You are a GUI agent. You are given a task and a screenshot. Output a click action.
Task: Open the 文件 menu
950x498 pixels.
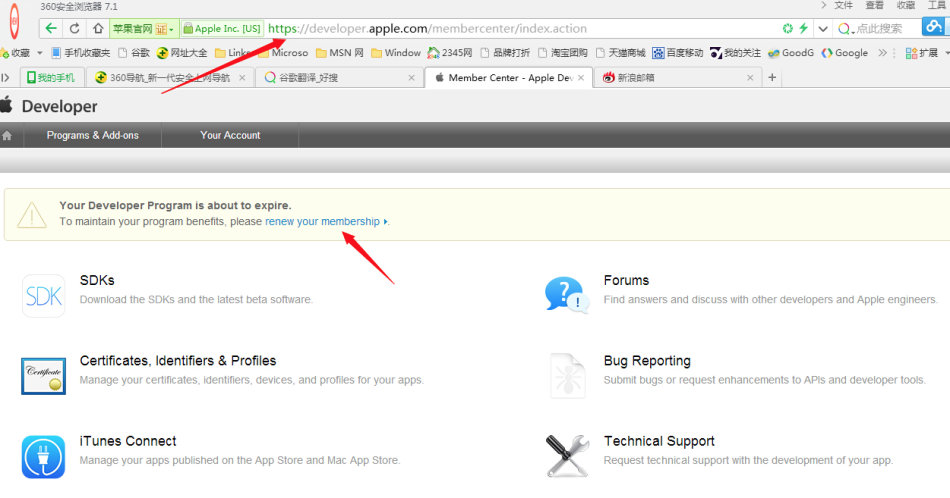click(x=843, y=5)
